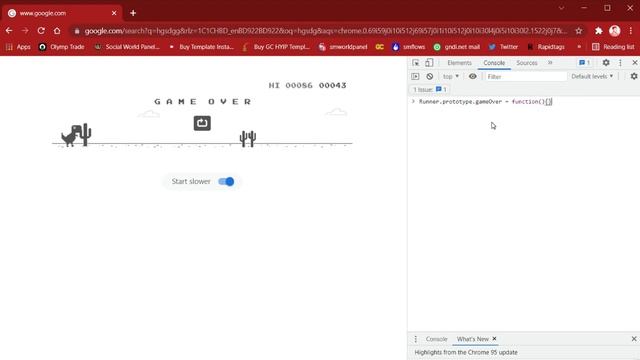
Task: Focus the console Filter input field
Action: tap(525, 76)
